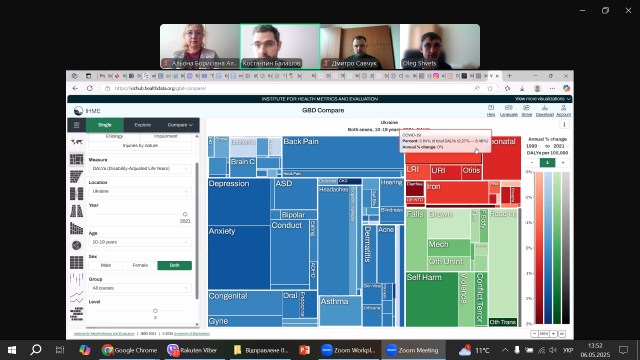Open the 2021 end year dropdown

pyautogui.click(x=562, y=146)
